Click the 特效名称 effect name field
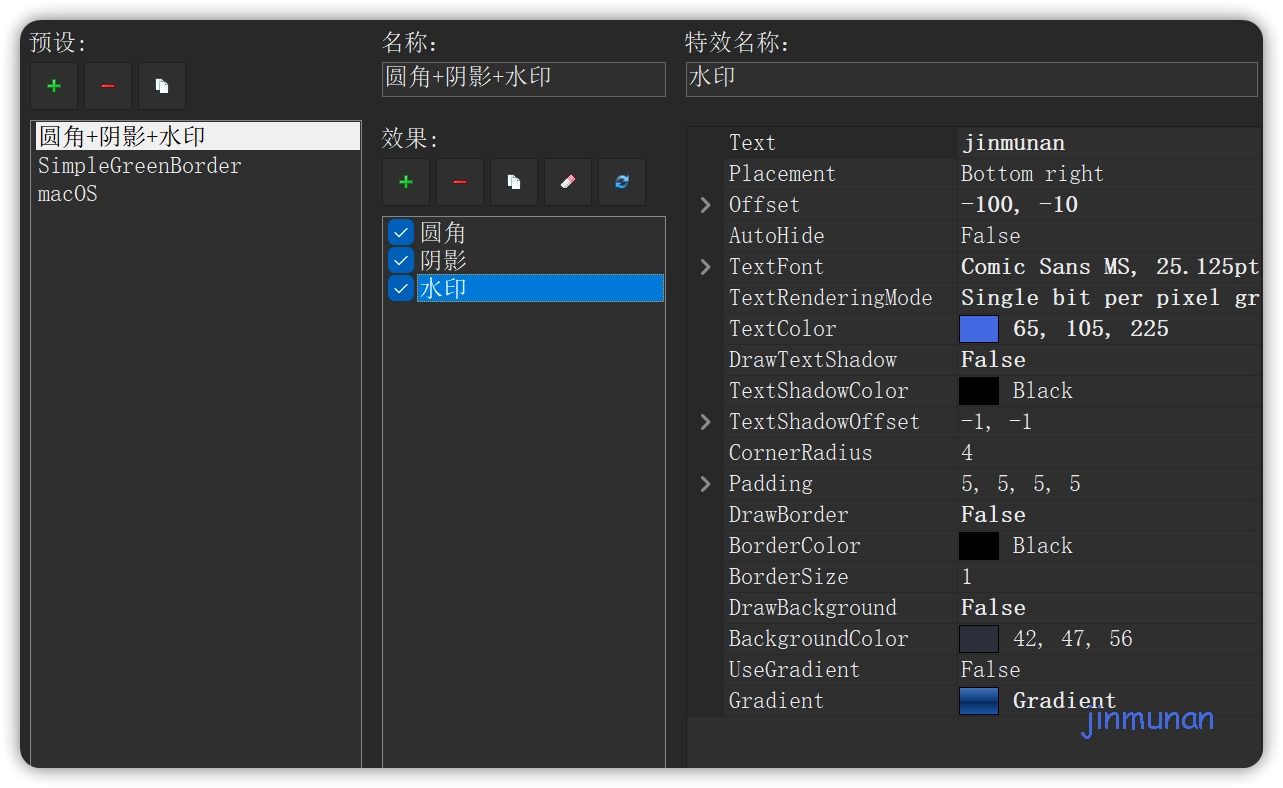The width and height of the screenshot is (1283, 788). click(x=971, y=79)
